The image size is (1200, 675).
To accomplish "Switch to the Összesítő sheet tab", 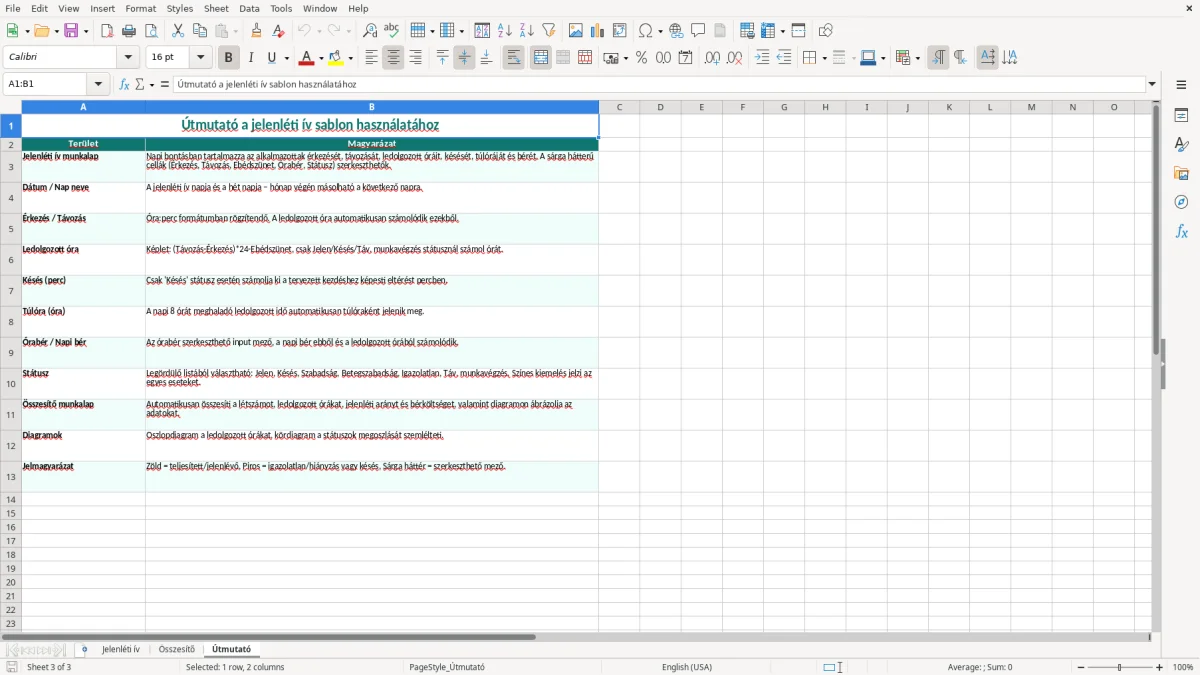I will [x=177, y=649].
